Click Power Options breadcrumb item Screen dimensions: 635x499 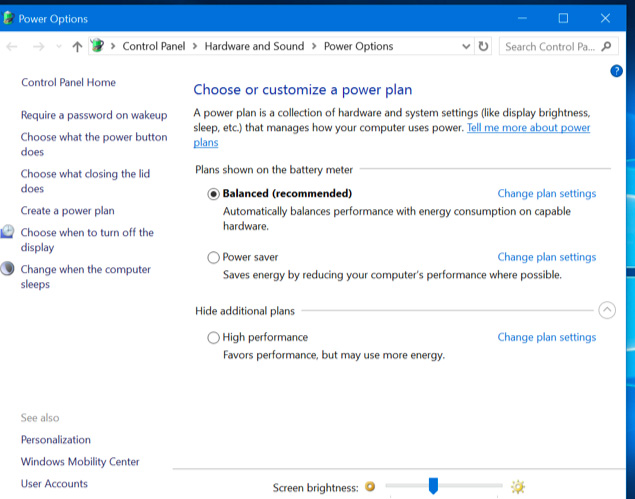click(x=358, y=46)
